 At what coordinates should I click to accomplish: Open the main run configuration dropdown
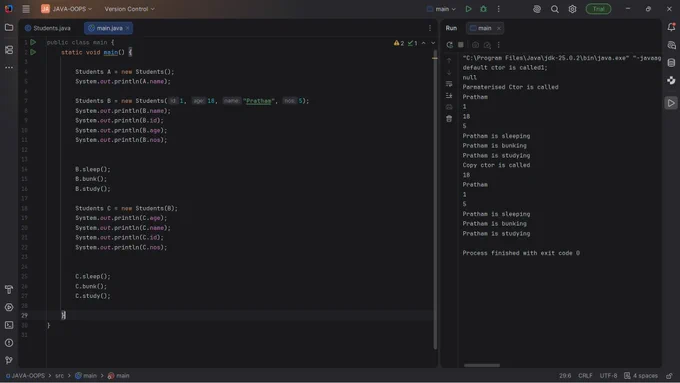point(441,9)
